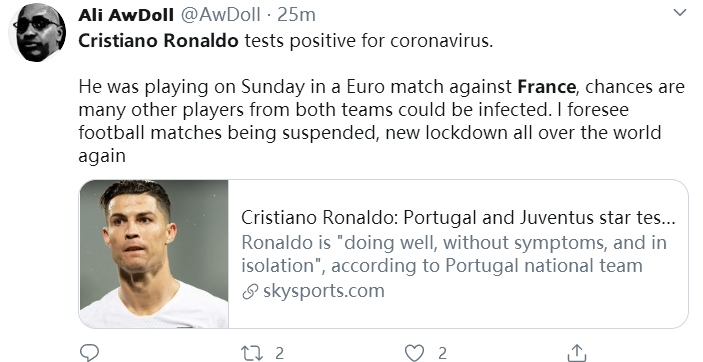Screen dimensions: 703x362
Task: Click the bold France keyword
Action: 547,87
